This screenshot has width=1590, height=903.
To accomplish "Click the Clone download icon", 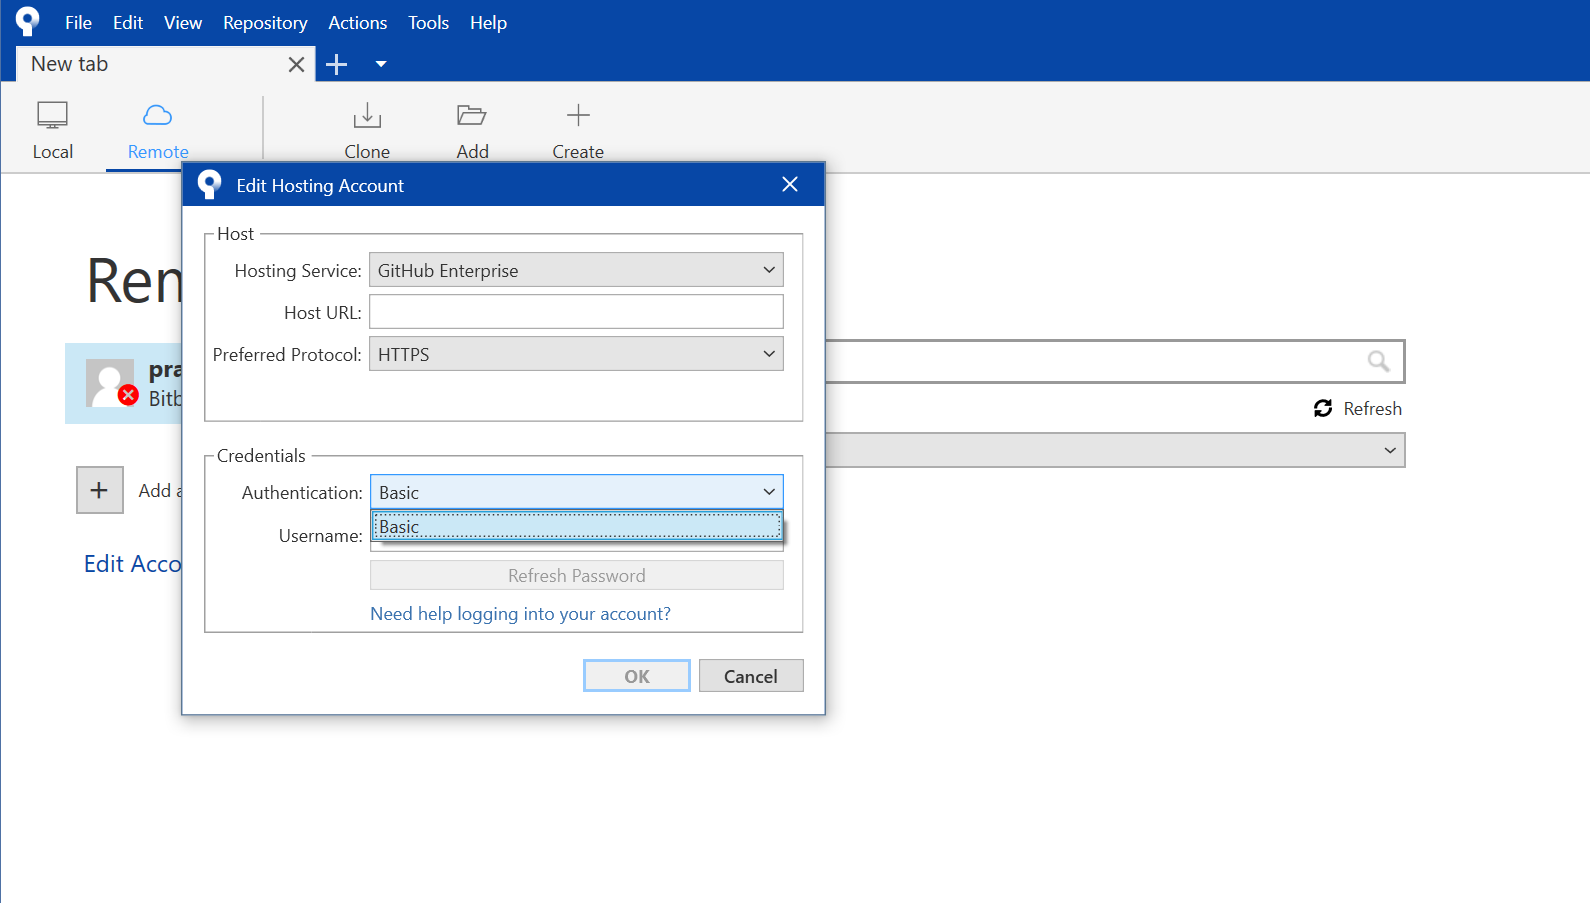I will (367, 116).
